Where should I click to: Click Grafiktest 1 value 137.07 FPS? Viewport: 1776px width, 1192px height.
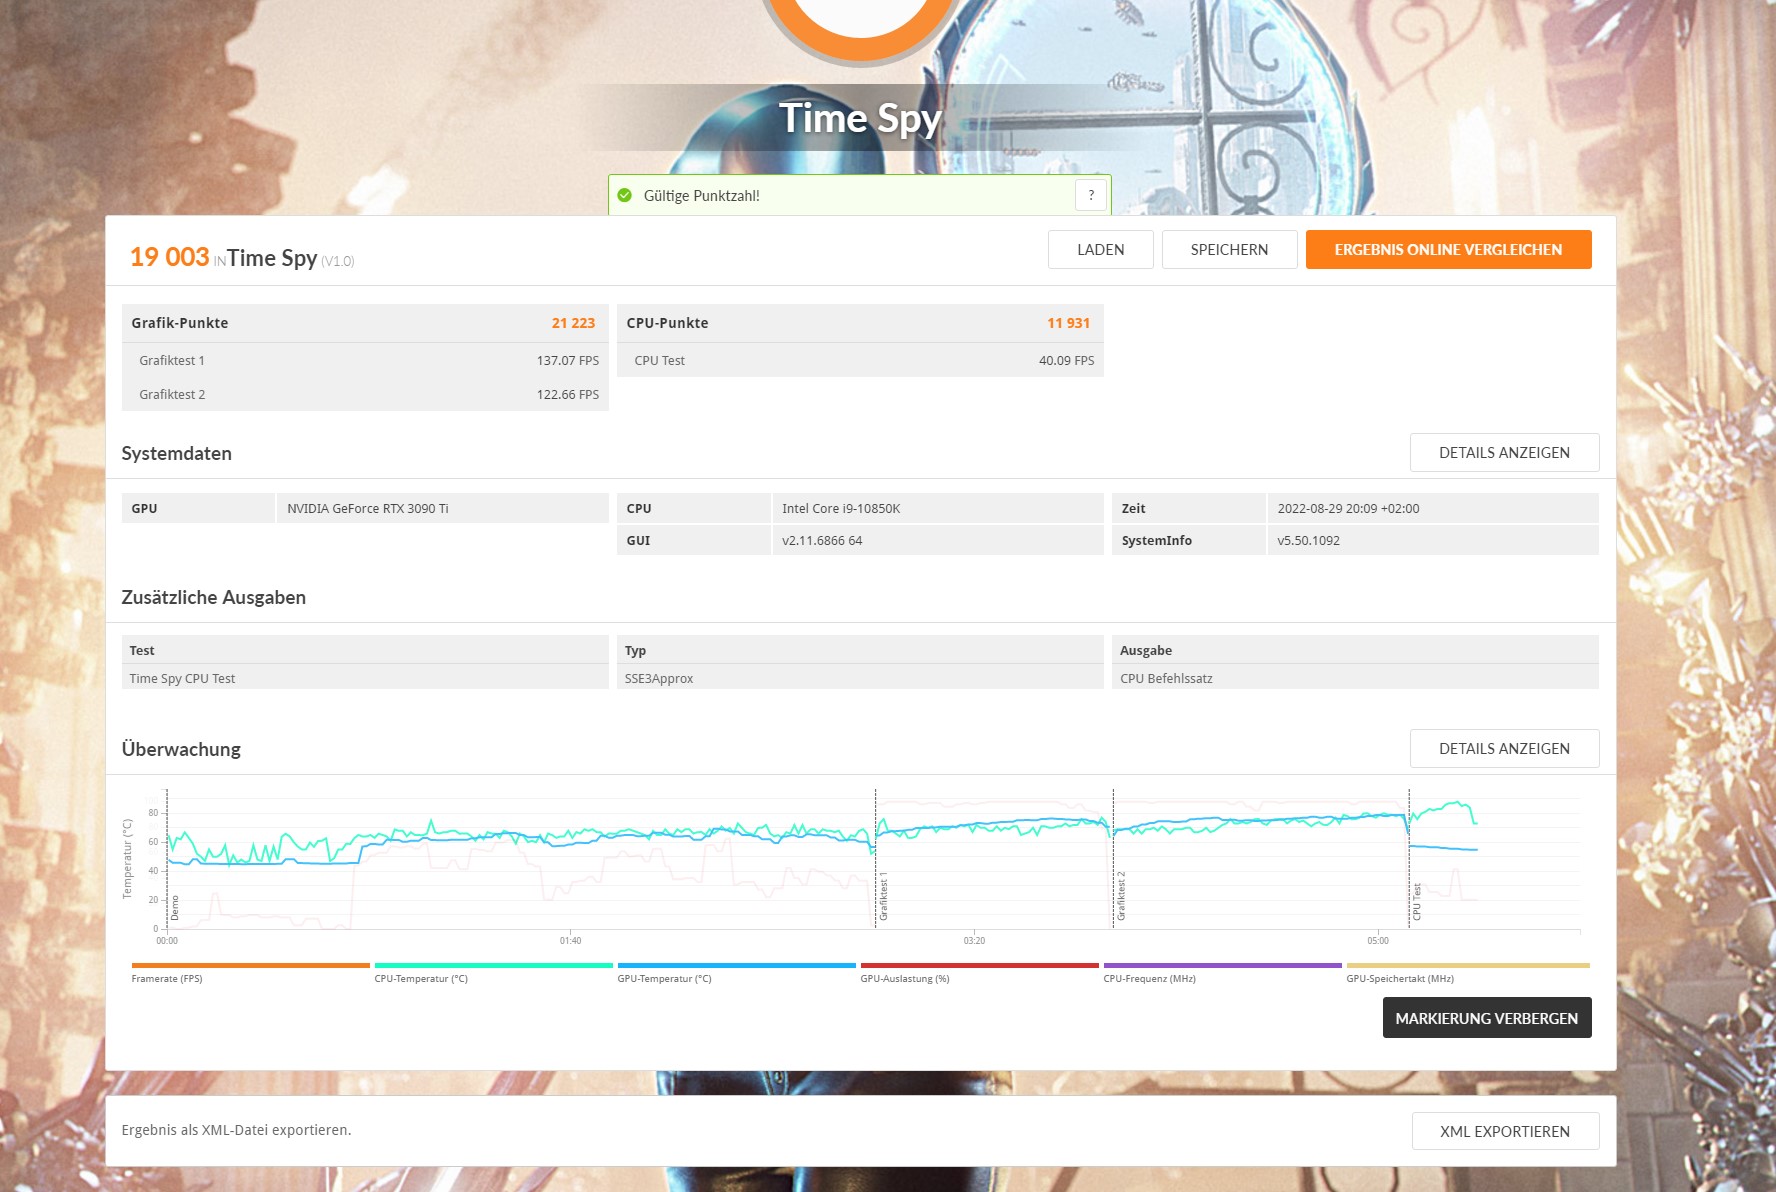click(x=568, y=361)
